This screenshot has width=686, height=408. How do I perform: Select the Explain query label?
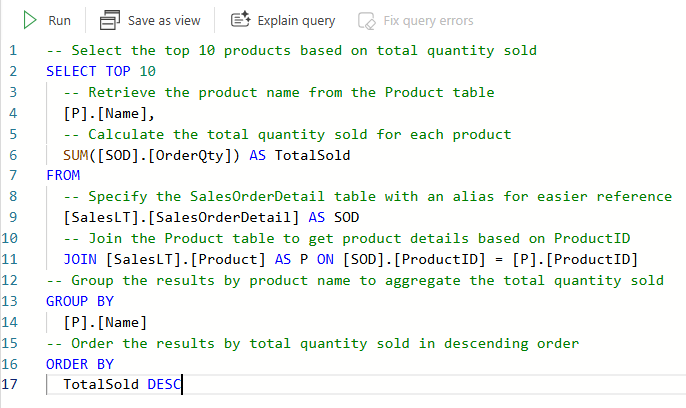pos(296,21)
